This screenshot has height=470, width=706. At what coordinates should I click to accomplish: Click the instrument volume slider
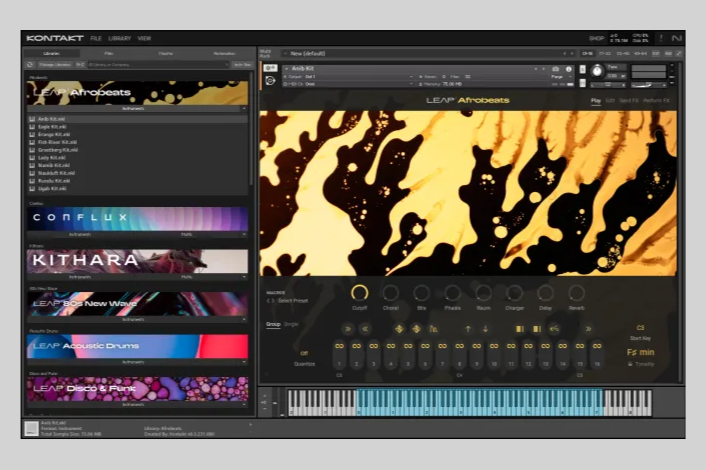pyautogui.click(x=648, y=85)
